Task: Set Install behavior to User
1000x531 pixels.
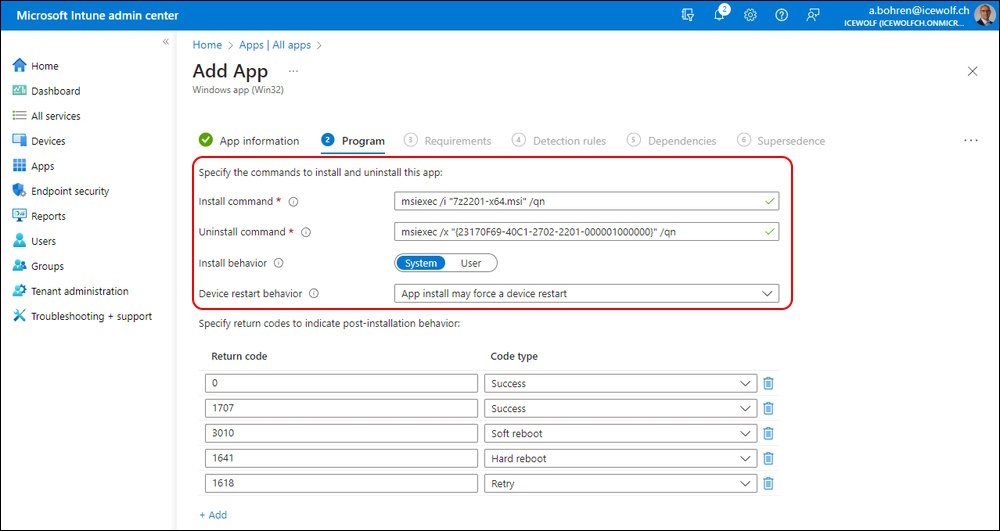Action: (471, 263)
